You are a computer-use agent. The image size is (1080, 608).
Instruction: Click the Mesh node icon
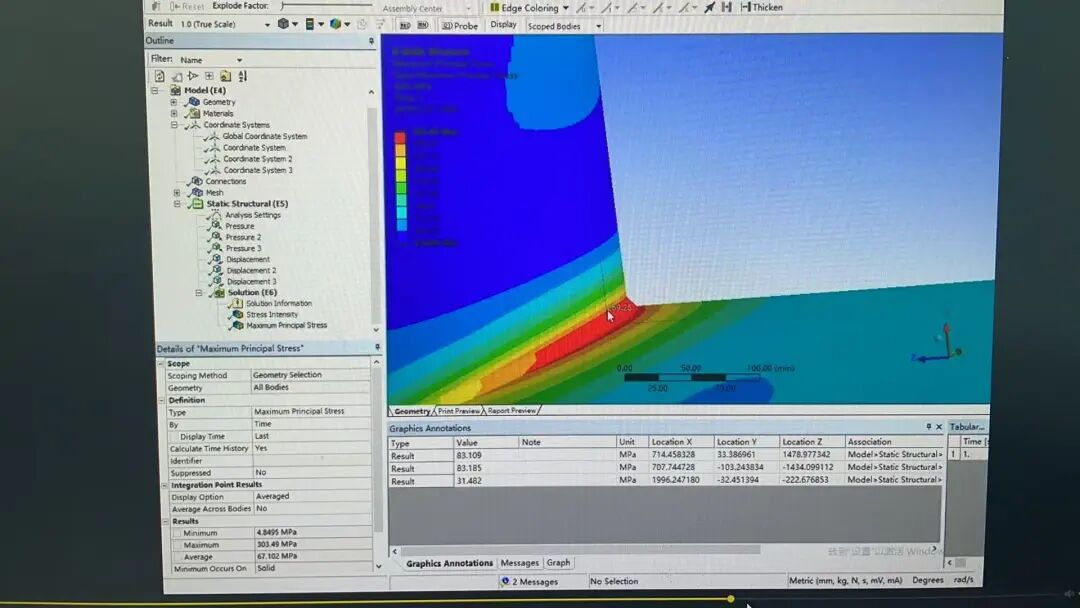point(197,193)
